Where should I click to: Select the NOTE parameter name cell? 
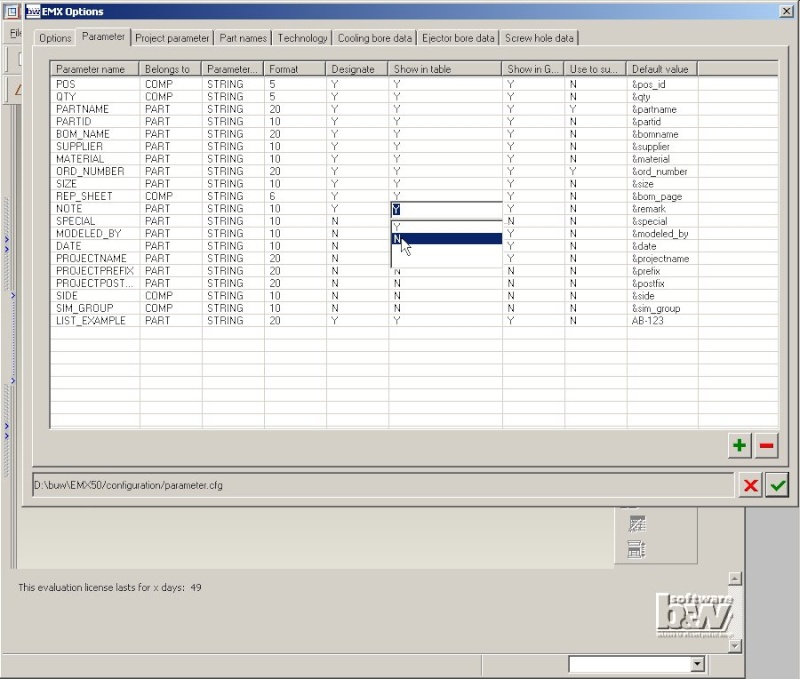click(x=95, y=209)
